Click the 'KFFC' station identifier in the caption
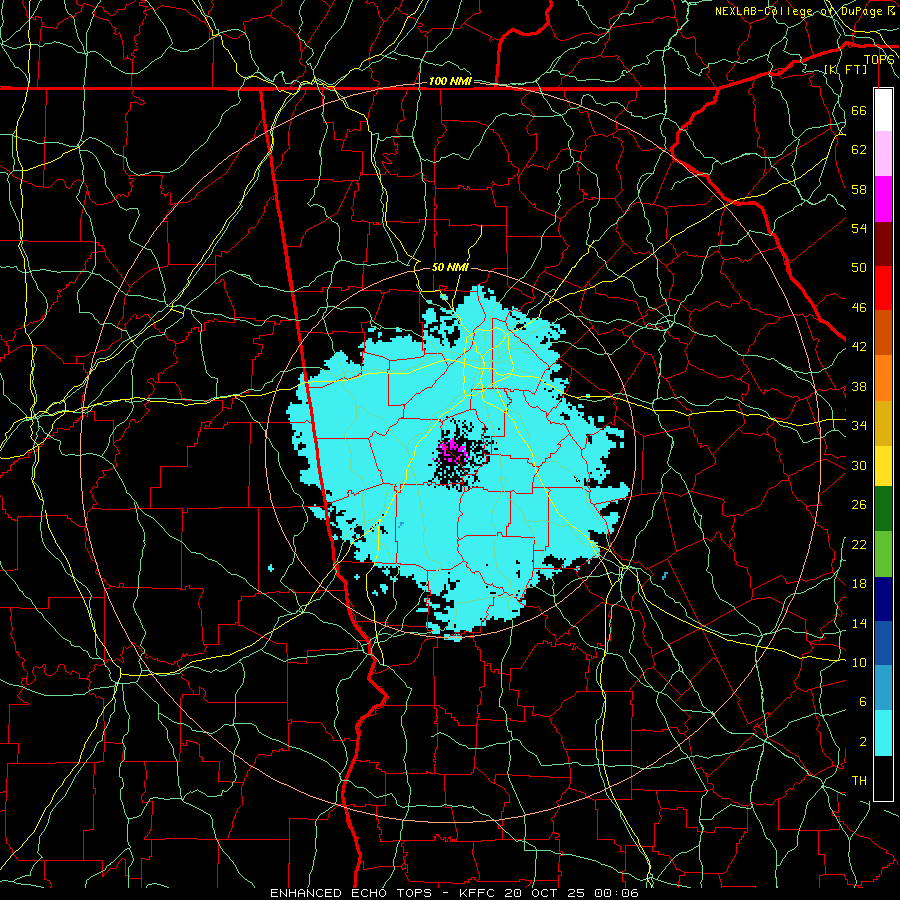 479,893
